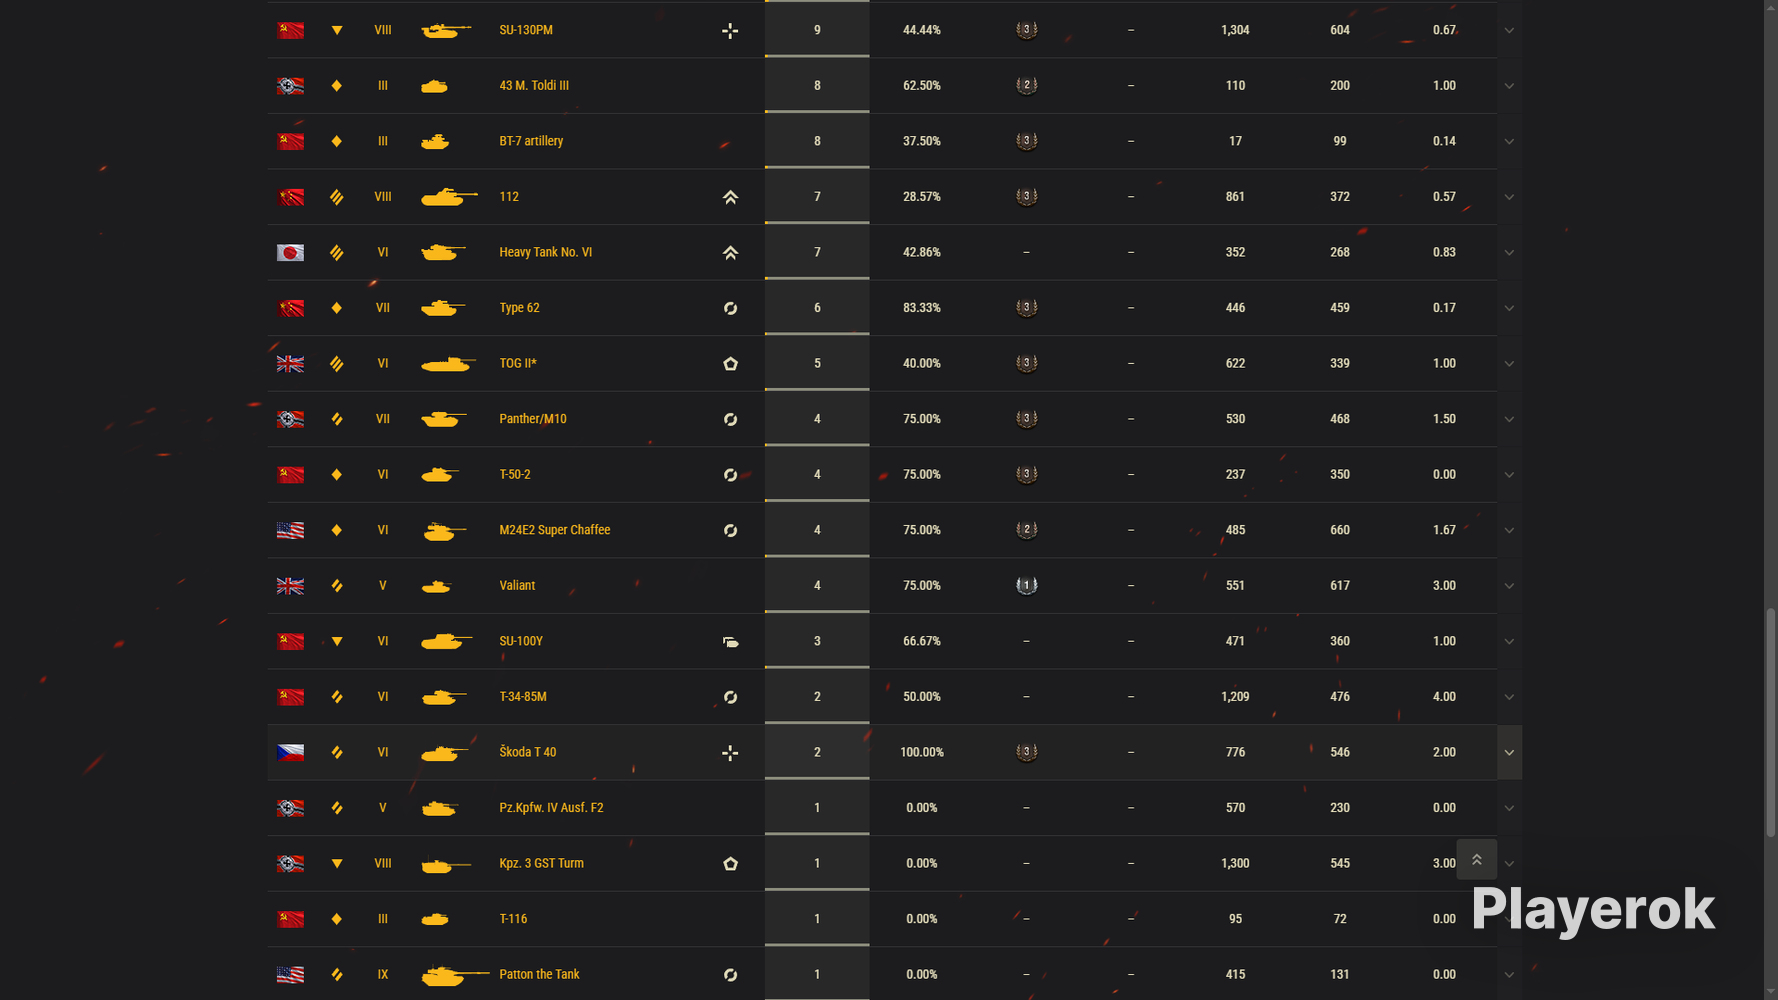This screenshot has height=1000, width=1778.
Task: Click the circular arrows icon beside Type 62
Action: 730,308
